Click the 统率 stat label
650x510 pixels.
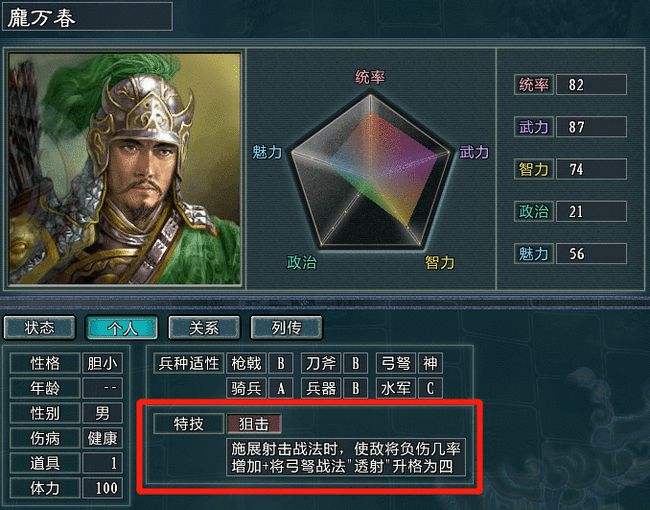click(x=534, y=85)
